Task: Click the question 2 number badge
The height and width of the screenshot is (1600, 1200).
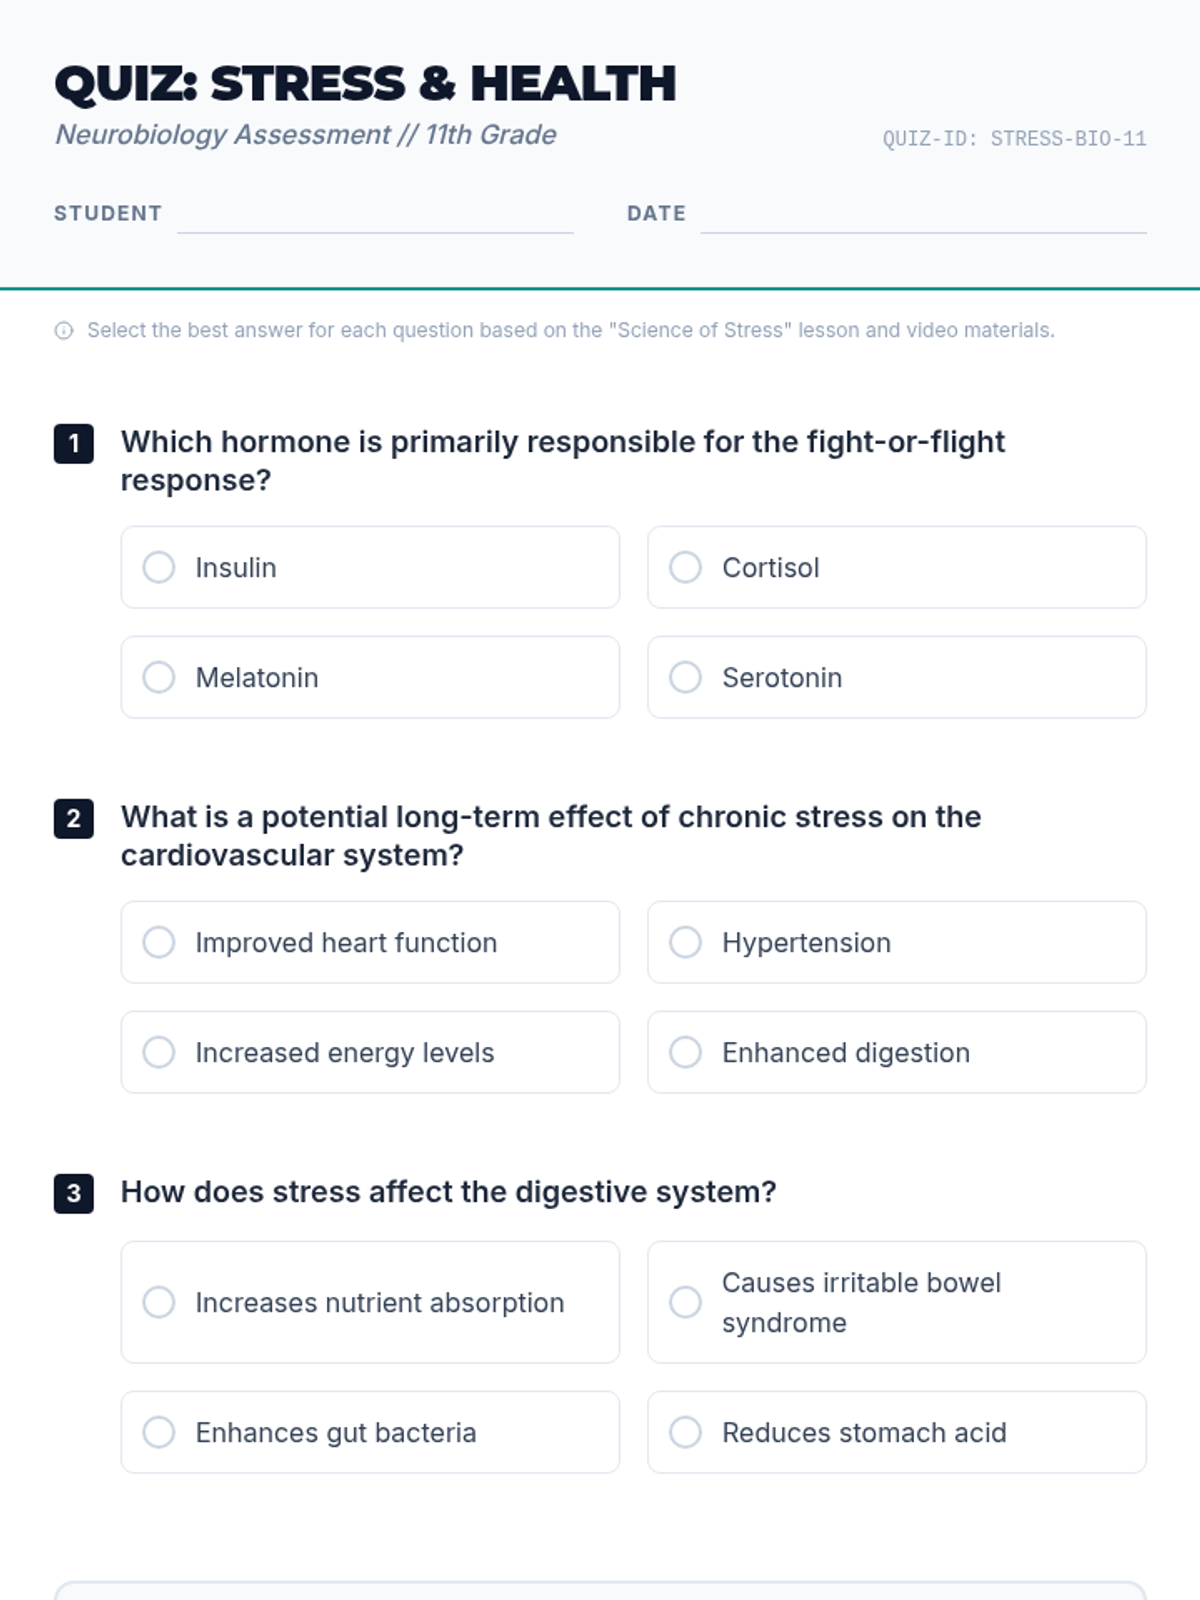Action: (74, 819)
